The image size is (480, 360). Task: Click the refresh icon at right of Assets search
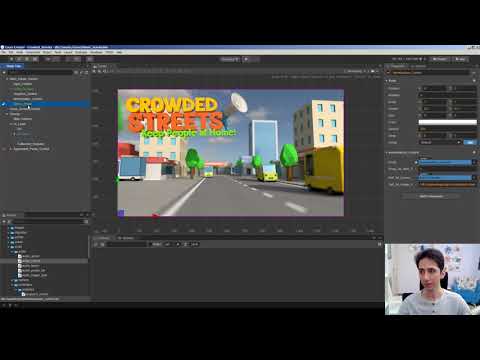(x=86, y=221)
